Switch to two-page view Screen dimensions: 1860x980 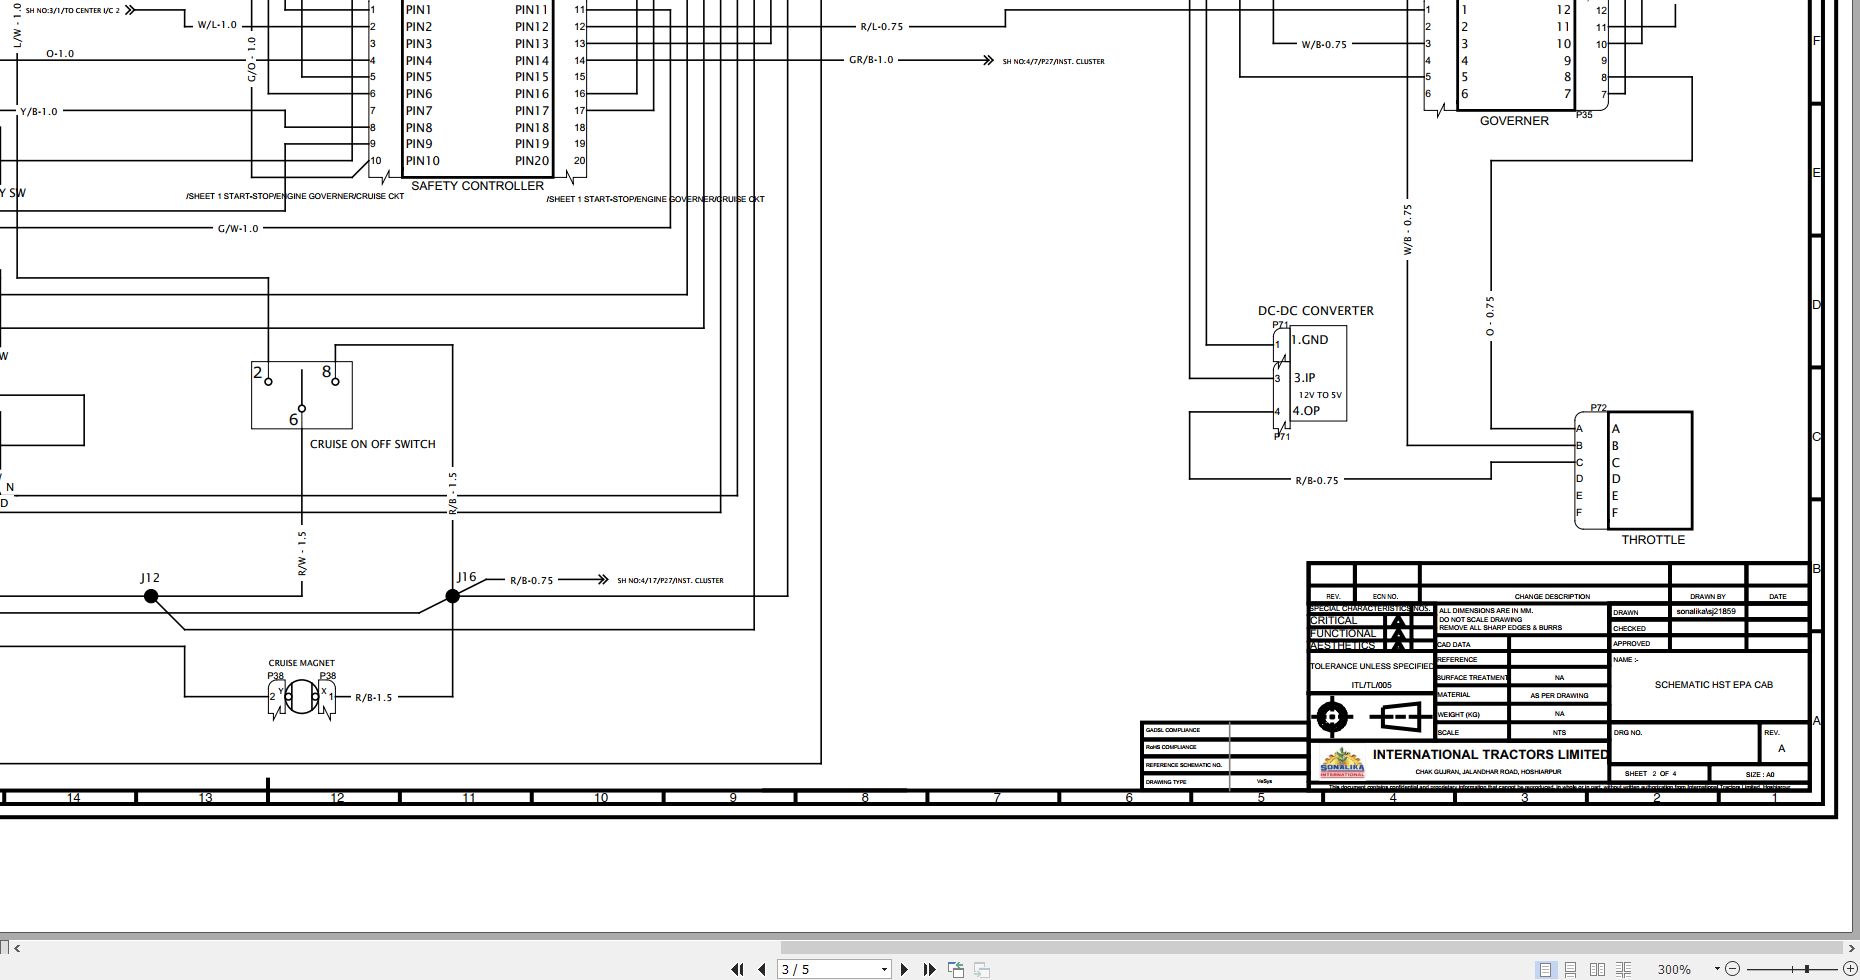(x=1597, y=969)
